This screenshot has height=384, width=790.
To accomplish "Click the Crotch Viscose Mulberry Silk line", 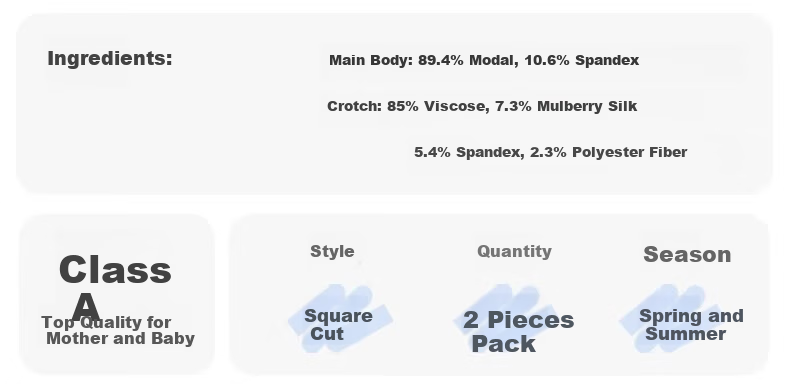I will click(482, 106).
